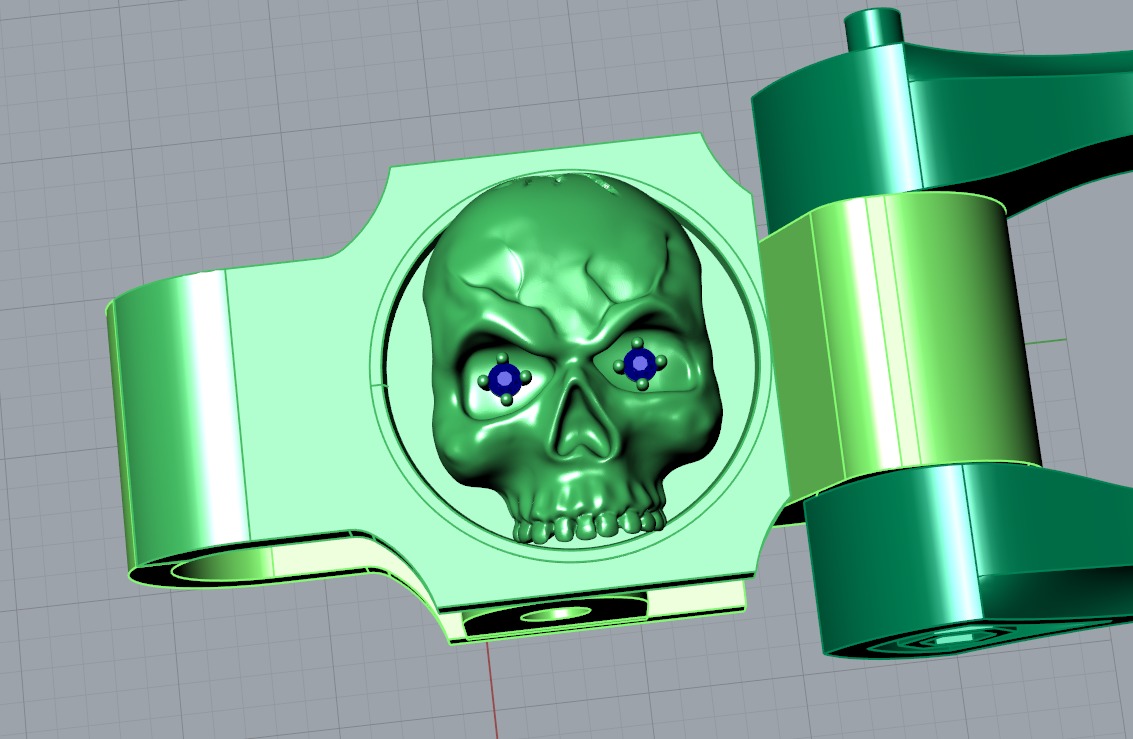Select the oval hole on the plate's underside
This screenshot has width=1133, height=739.
point(556,615)
